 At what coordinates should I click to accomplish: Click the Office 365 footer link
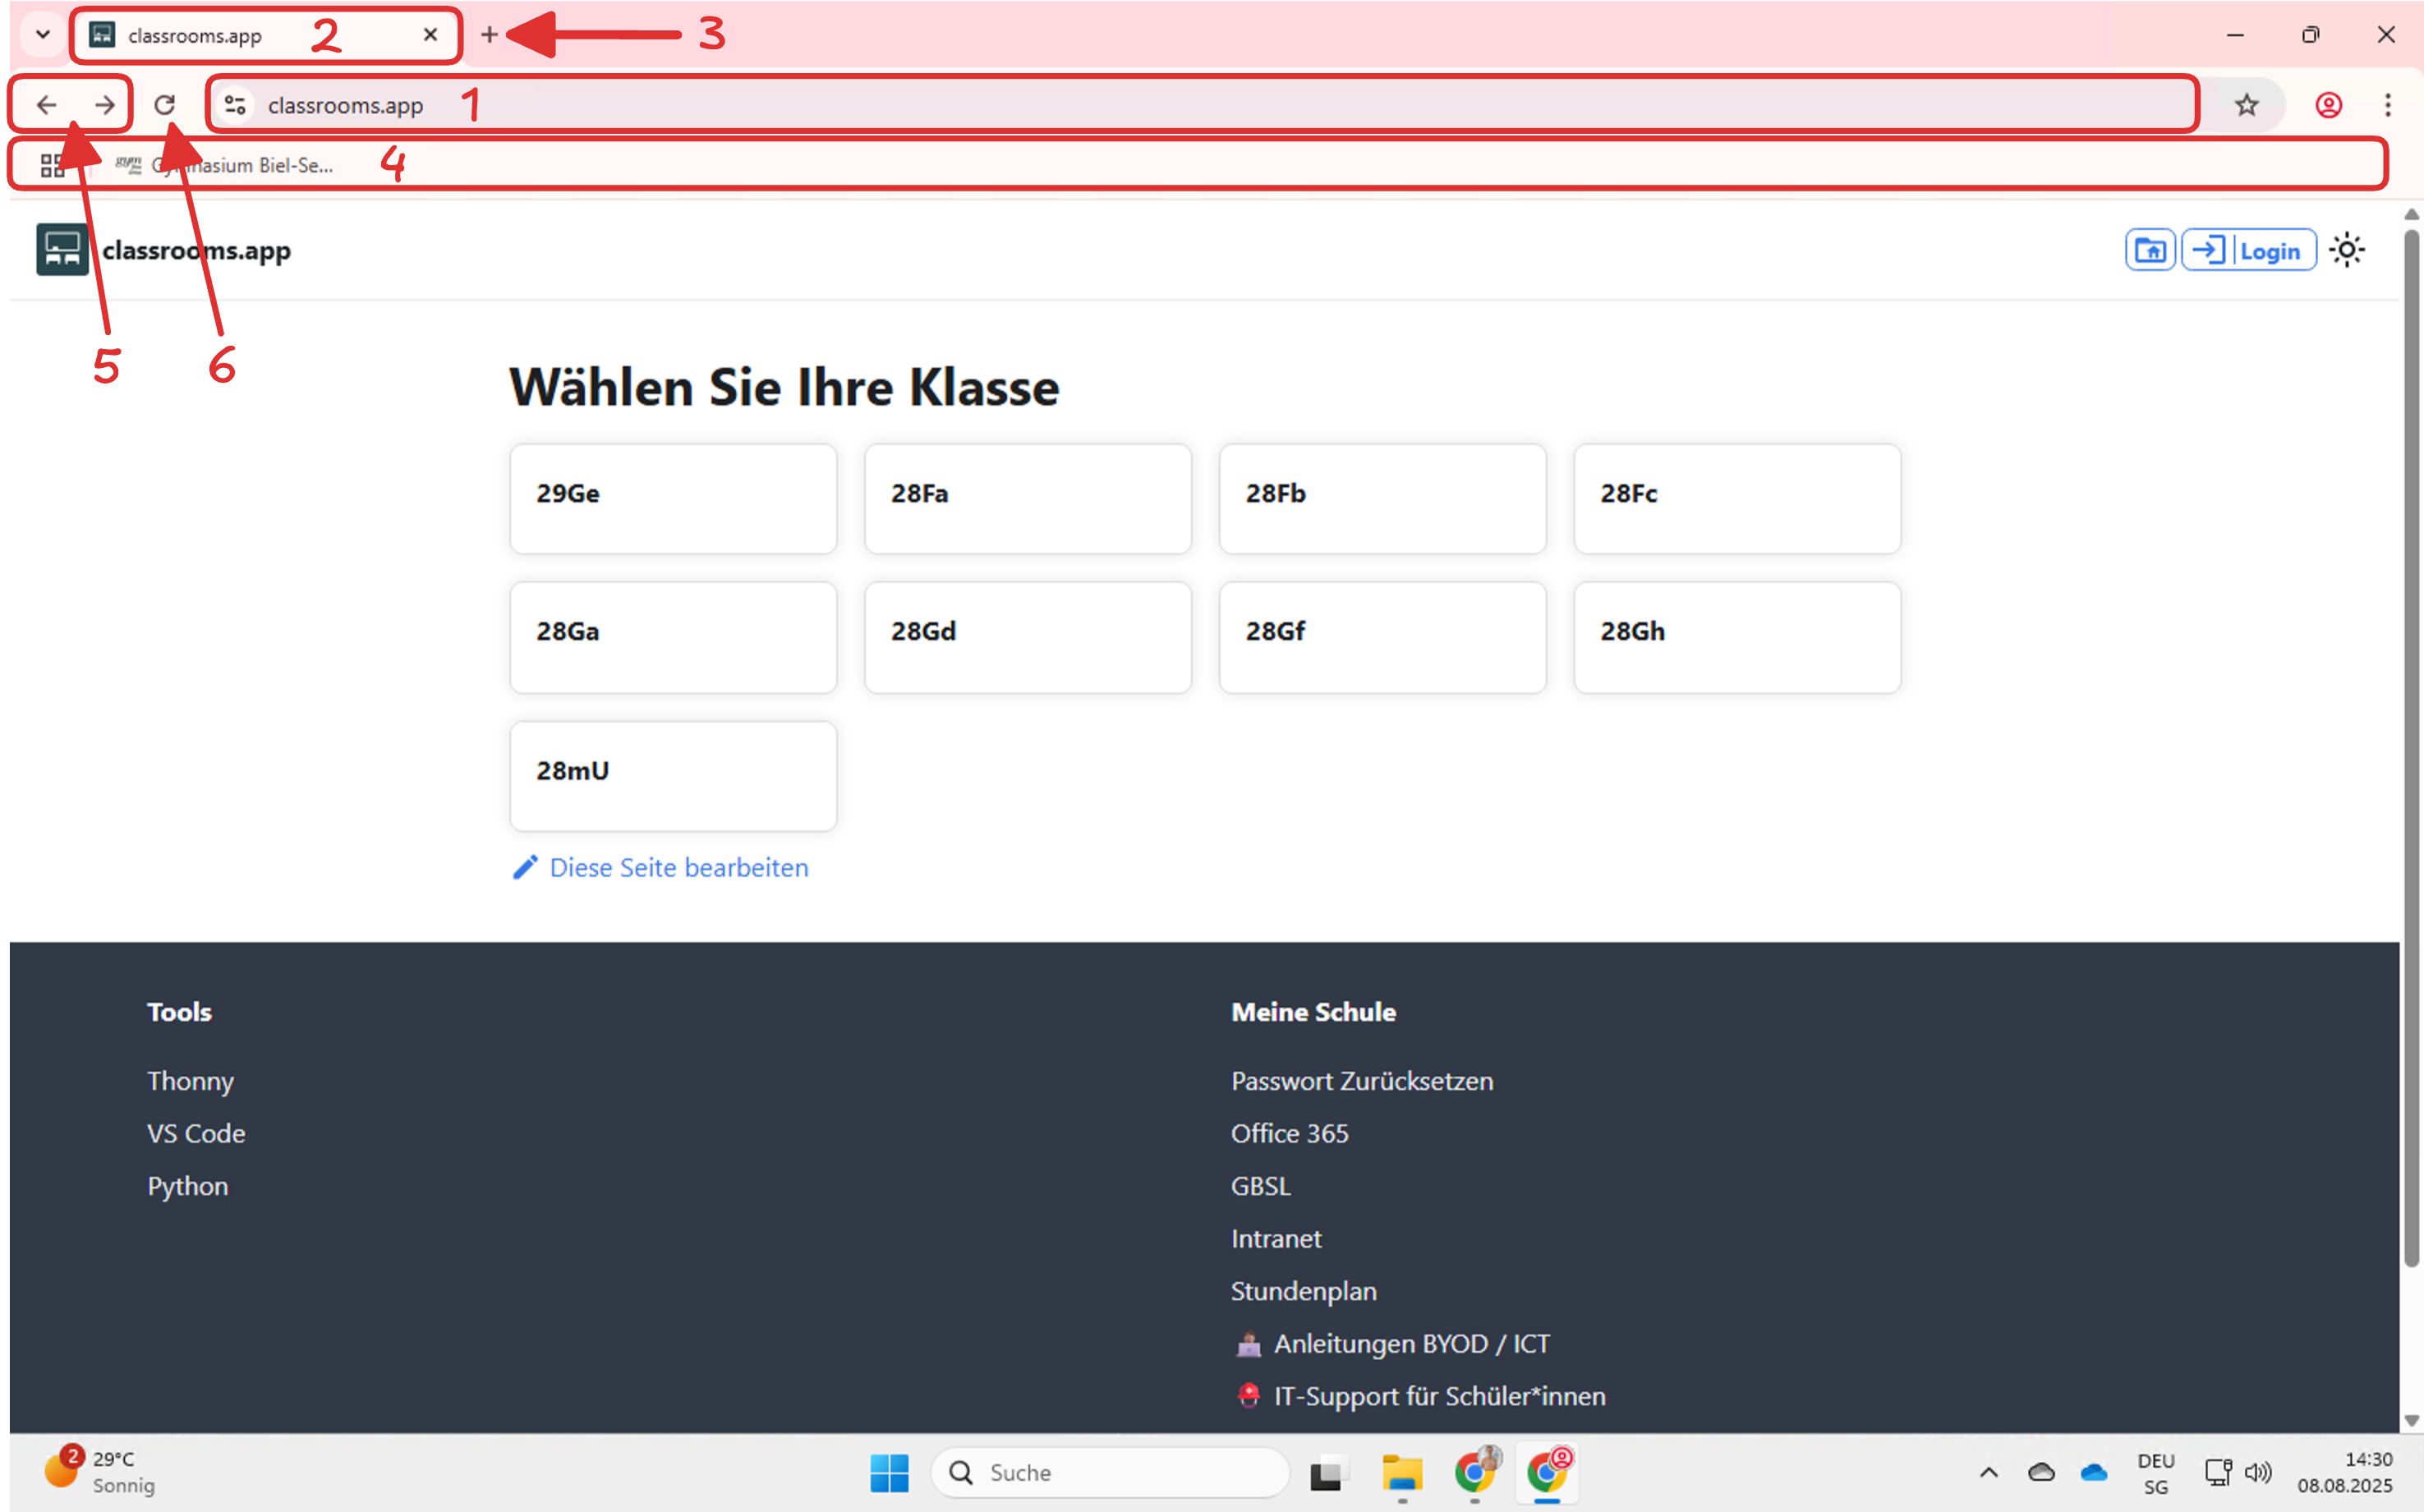[1289, 1133]
